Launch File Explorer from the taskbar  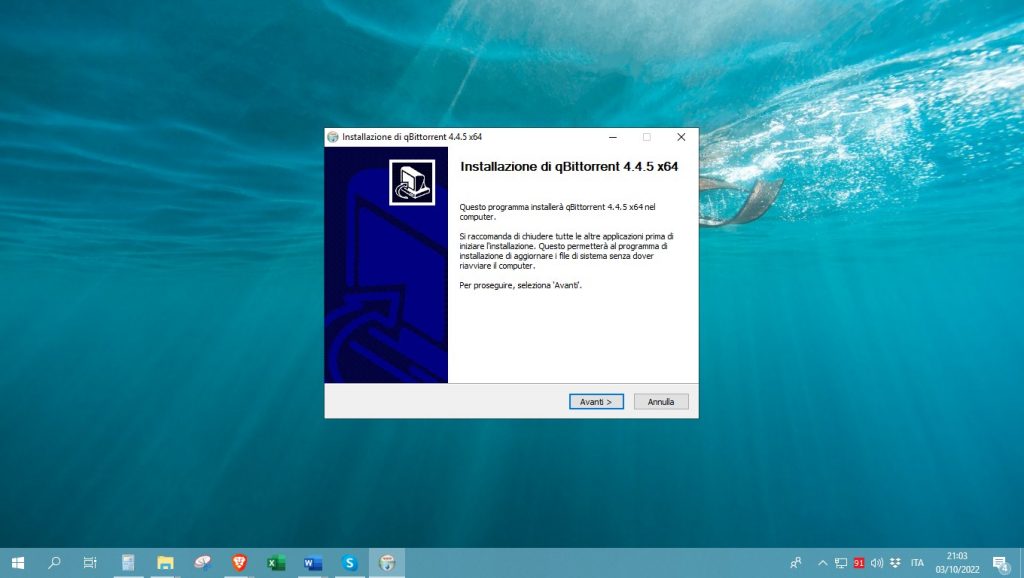coord(165,563)
